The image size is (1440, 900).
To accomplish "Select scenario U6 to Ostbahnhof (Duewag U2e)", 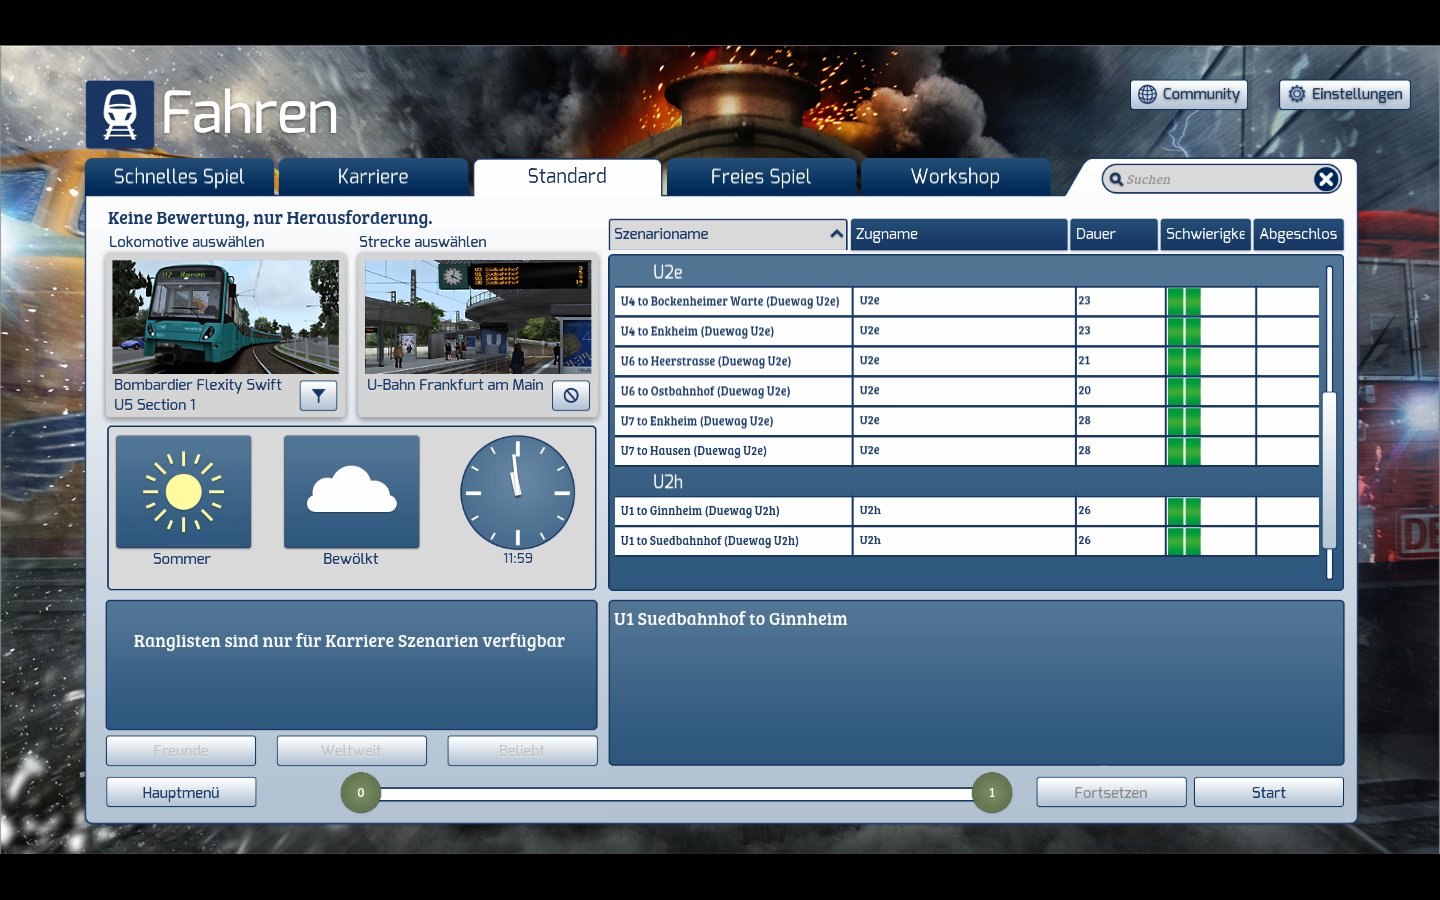I will pyautogui.click(x=733, y=391).
